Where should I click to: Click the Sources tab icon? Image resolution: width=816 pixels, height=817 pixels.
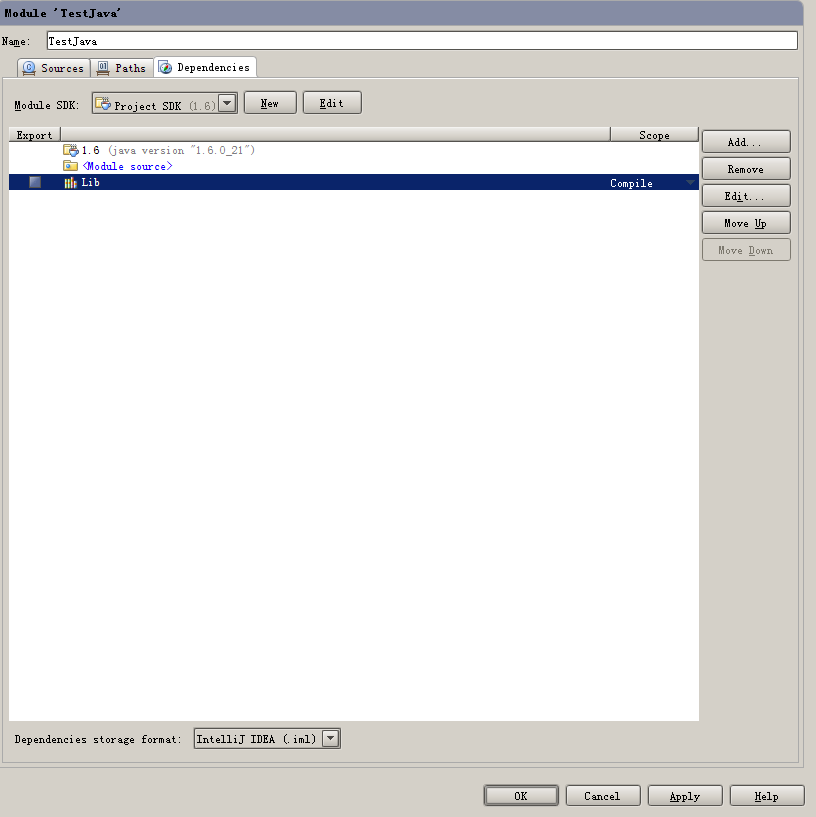click(29, 68)
